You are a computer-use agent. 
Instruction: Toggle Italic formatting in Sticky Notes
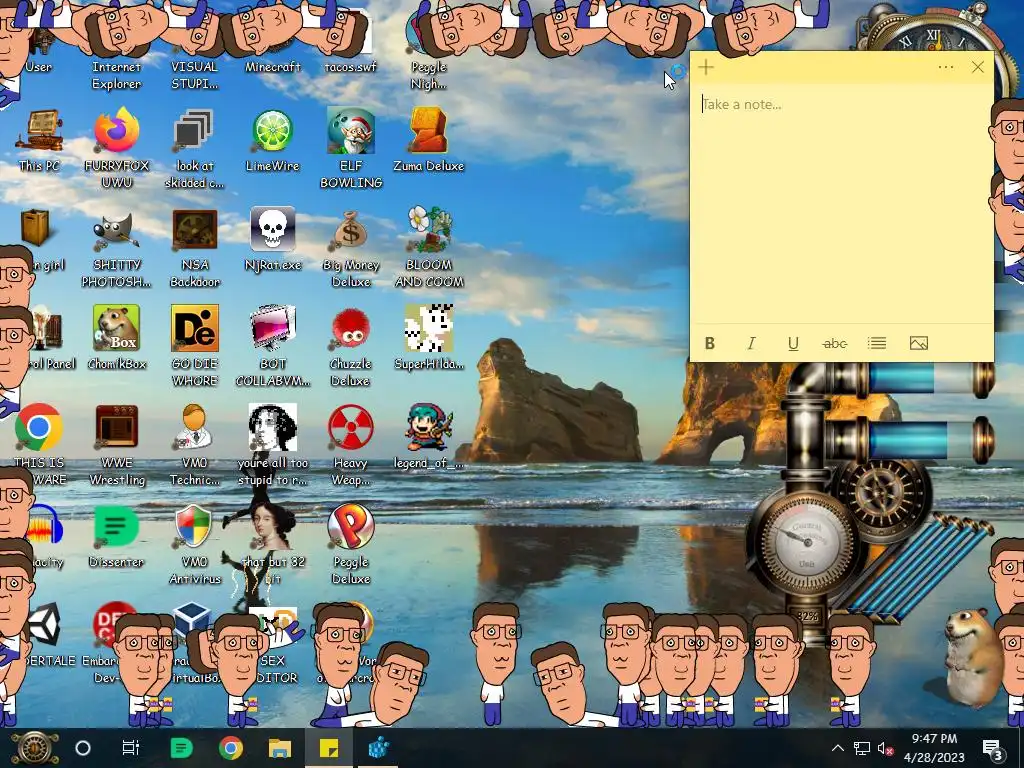point(752,344)
